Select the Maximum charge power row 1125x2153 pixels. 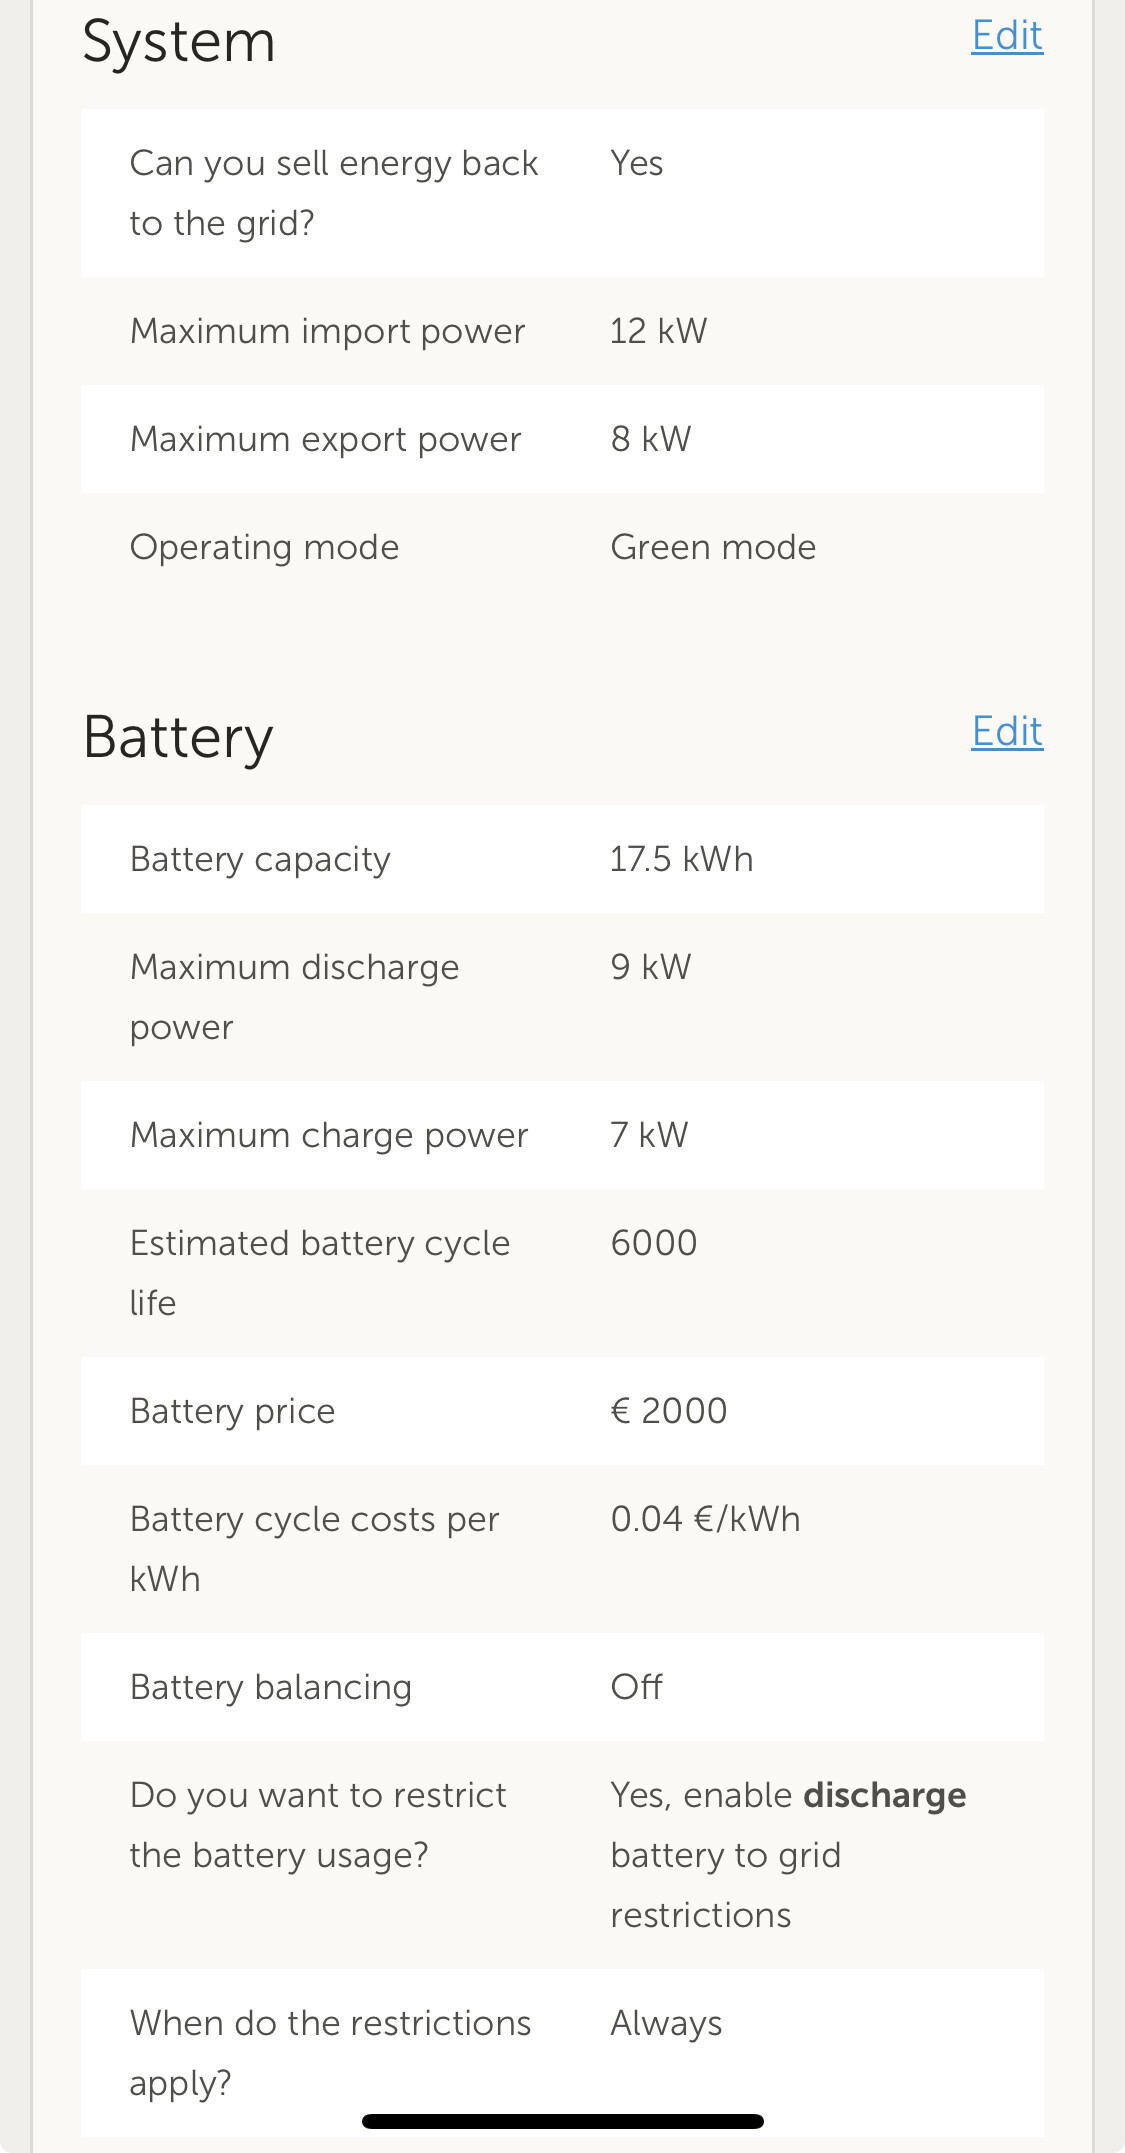562,1135
